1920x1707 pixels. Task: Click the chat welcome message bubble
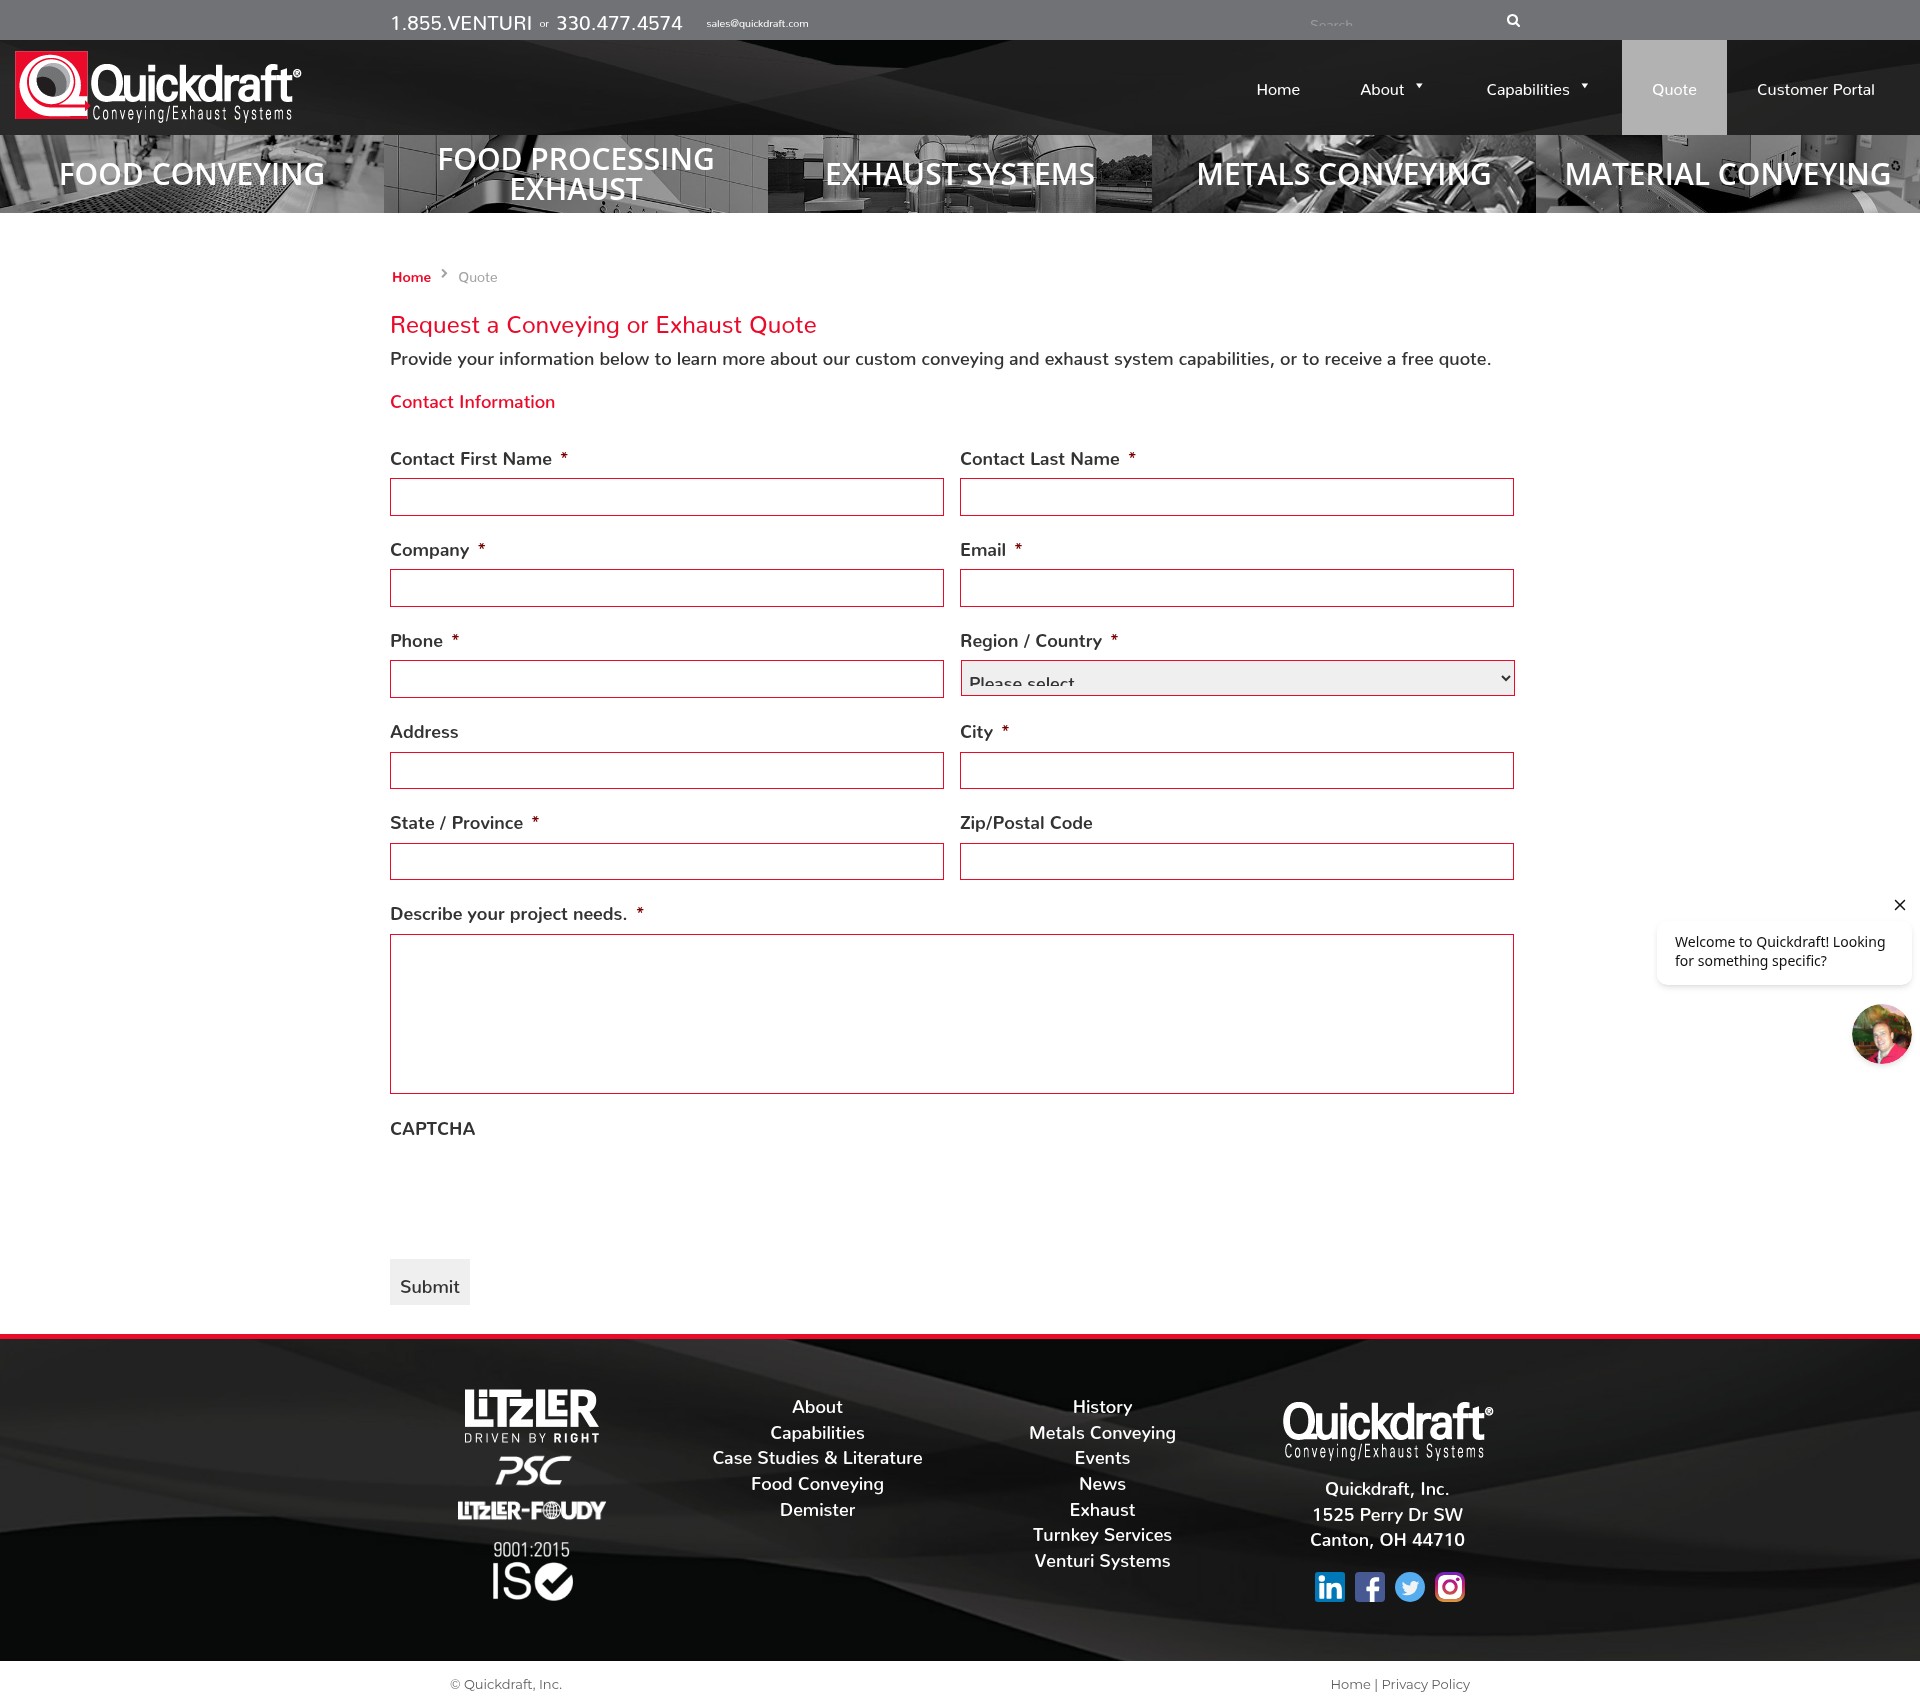(x=1784, y=952)
